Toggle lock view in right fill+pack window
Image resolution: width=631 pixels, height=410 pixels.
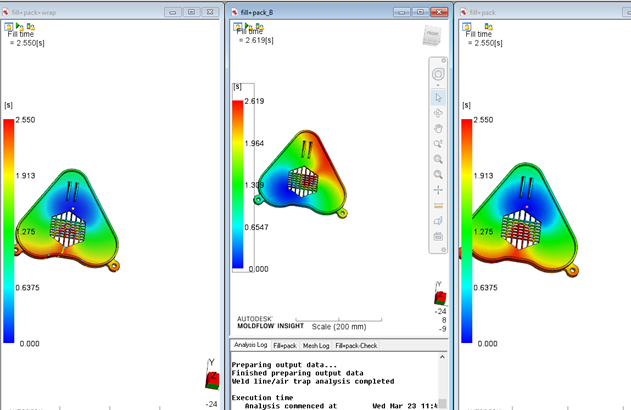point(466,27)
